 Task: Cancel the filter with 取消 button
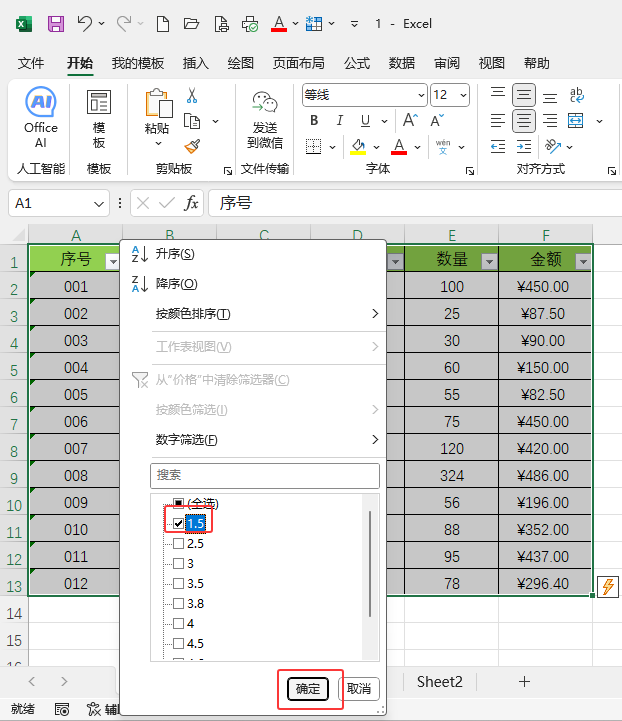point(359,688)
